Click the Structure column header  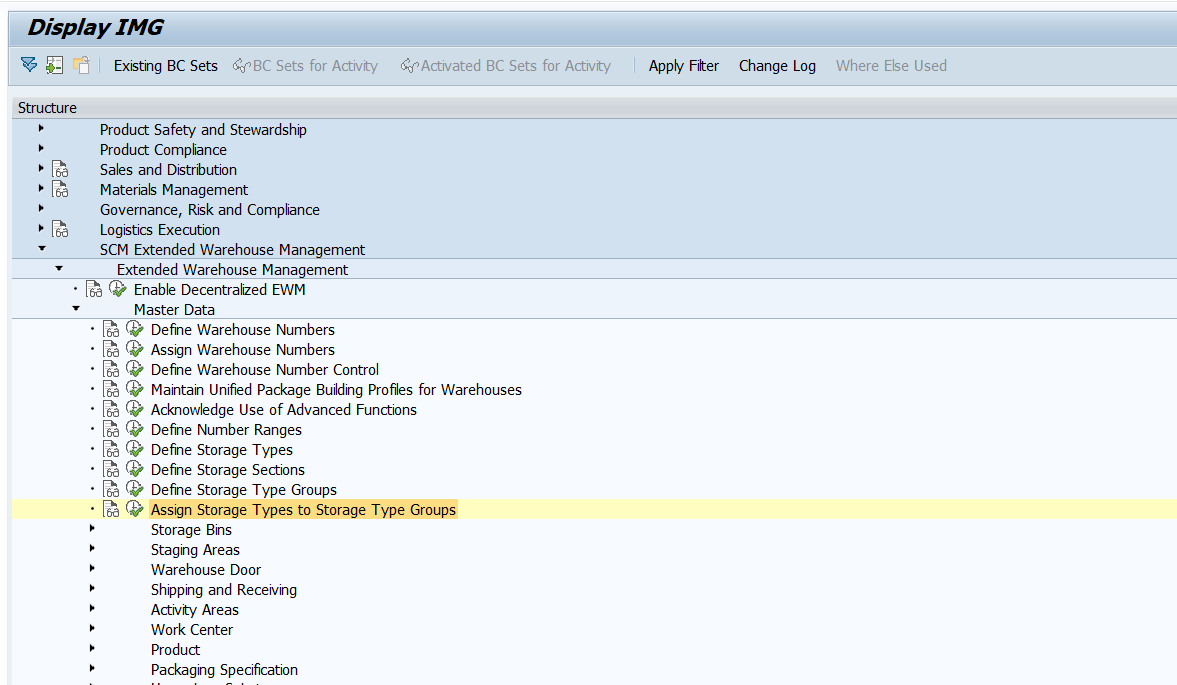click(x=595, y=107)
